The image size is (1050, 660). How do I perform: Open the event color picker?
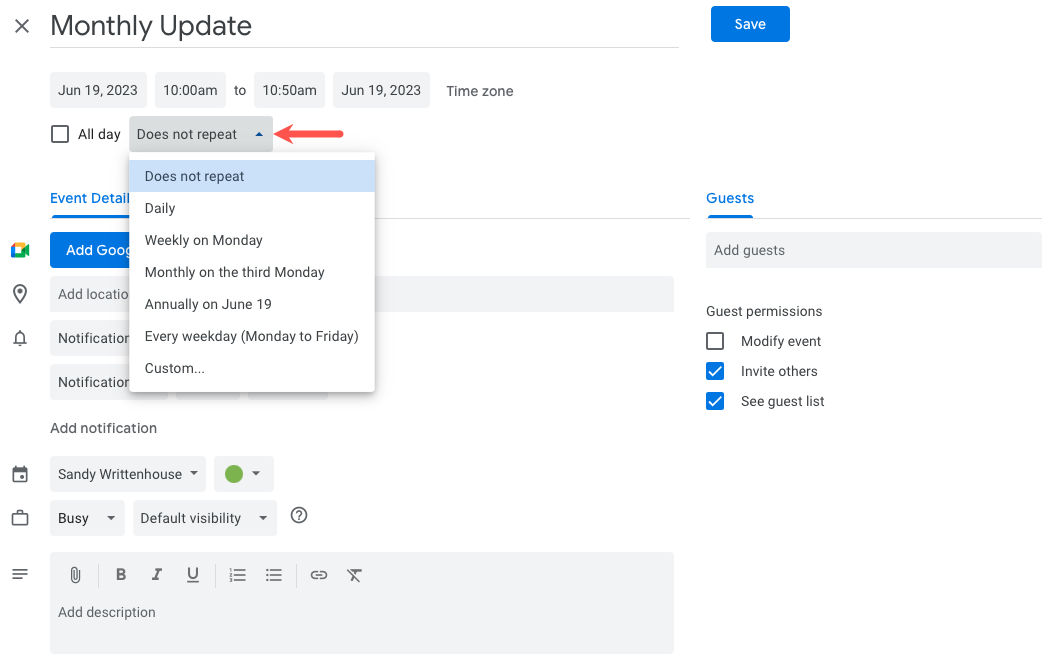[243, 474]
